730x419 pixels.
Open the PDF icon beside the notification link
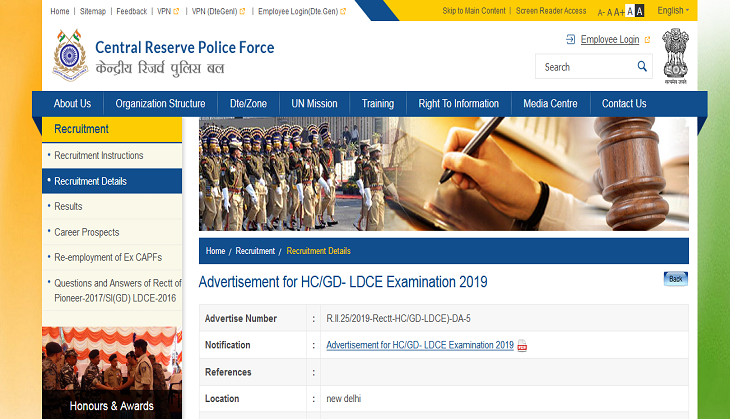click(522, 345)
